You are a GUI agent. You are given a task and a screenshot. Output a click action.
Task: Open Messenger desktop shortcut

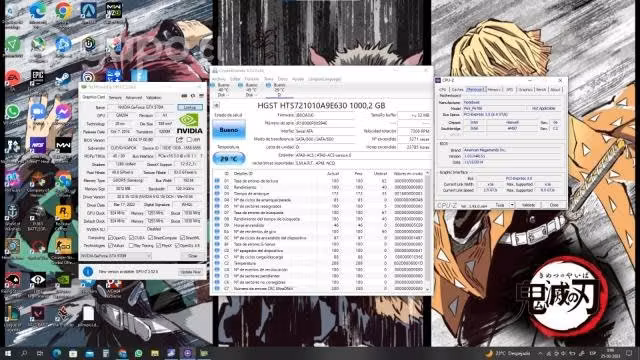[63, 111]
